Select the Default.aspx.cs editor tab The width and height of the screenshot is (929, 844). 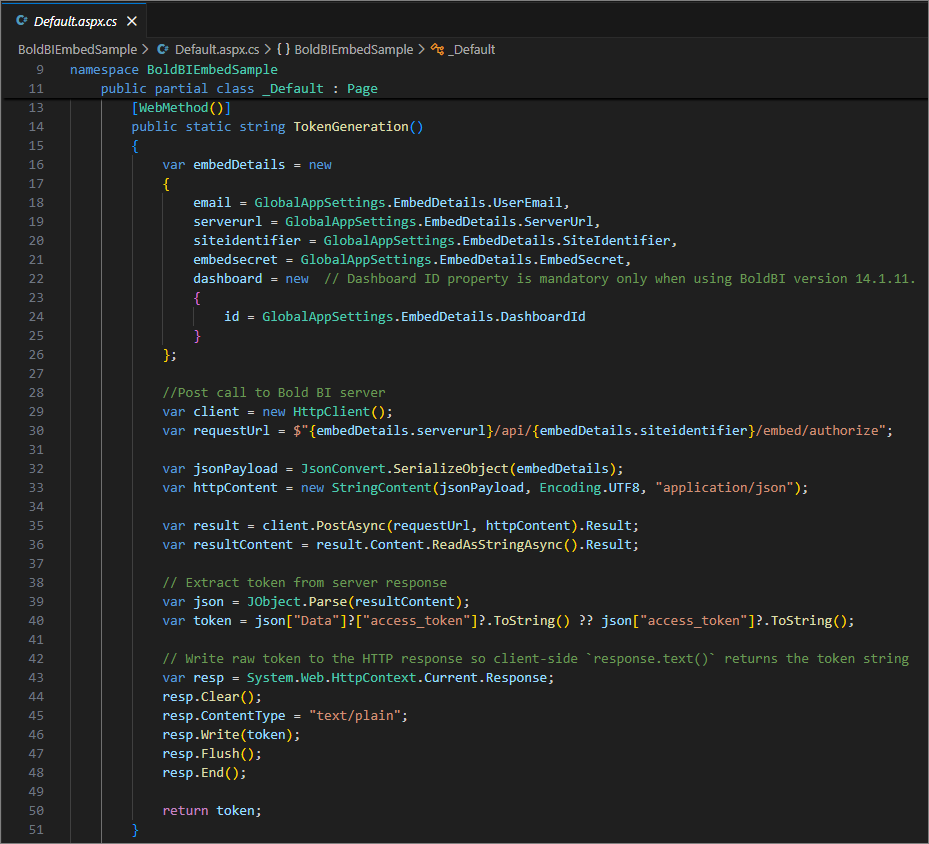76,20
